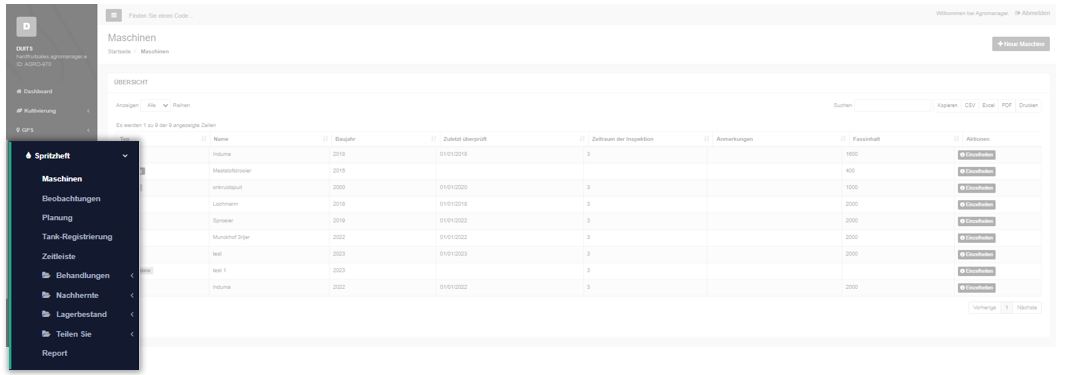
Task: Collapse the Spritzheft menu chevron
Action: (125, 156)
